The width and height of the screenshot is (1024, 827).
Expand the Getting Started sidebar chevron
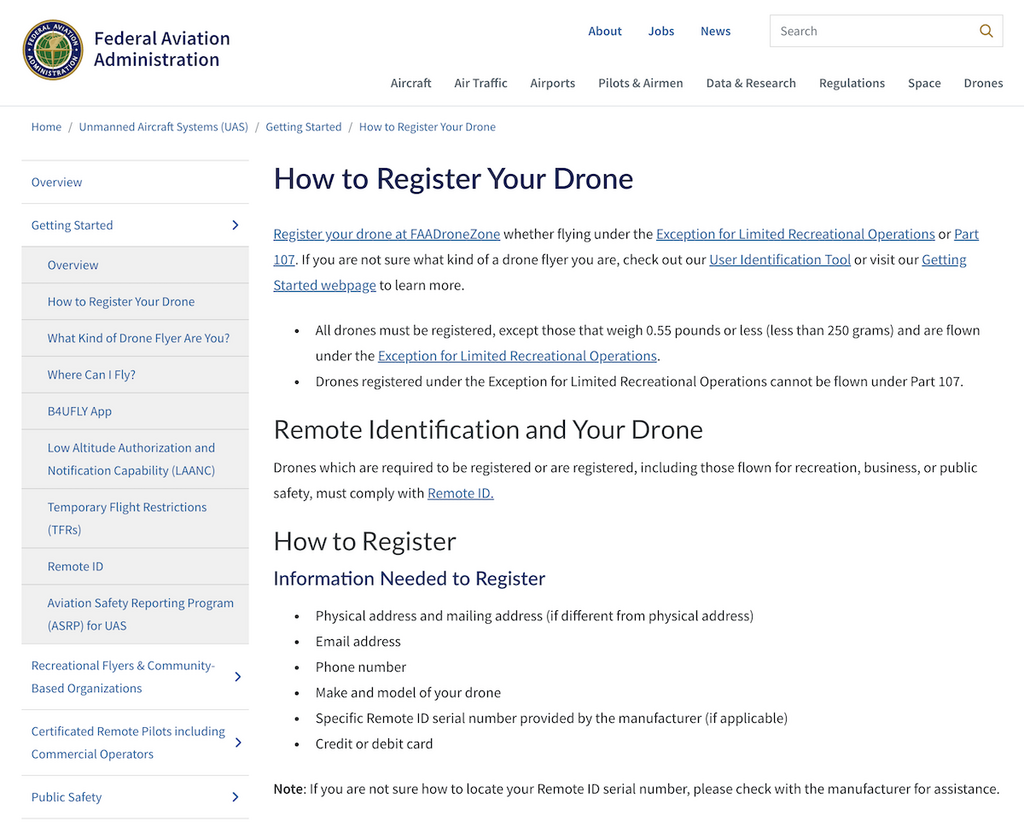[235, 226]
